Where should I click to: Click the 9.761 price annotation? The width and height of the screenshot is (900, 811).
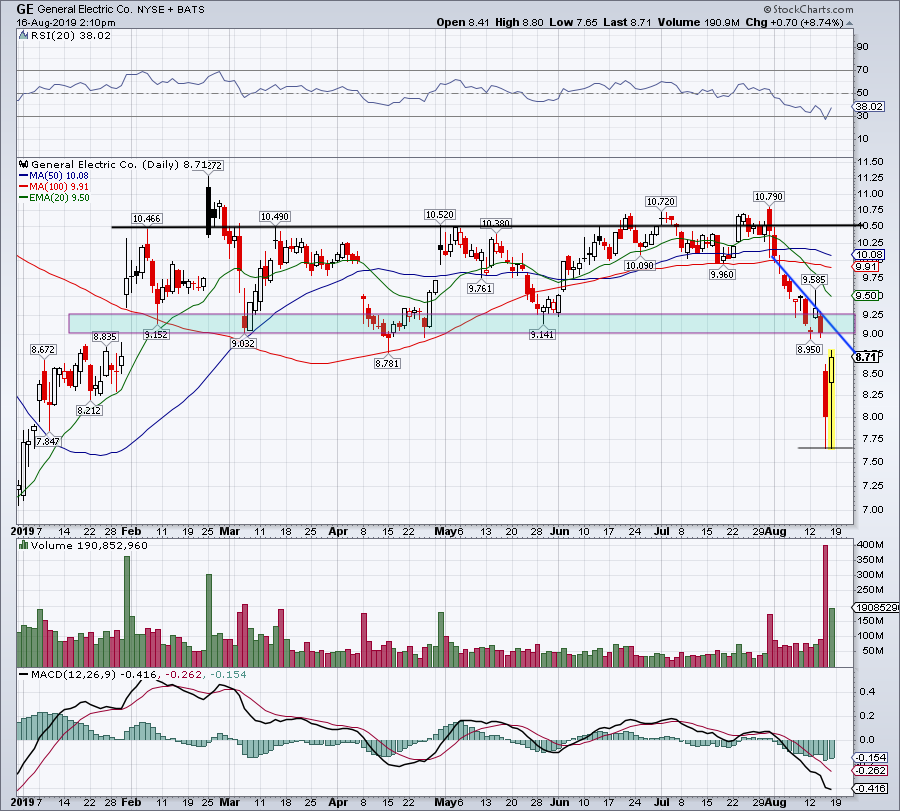[x=480, y=289]
